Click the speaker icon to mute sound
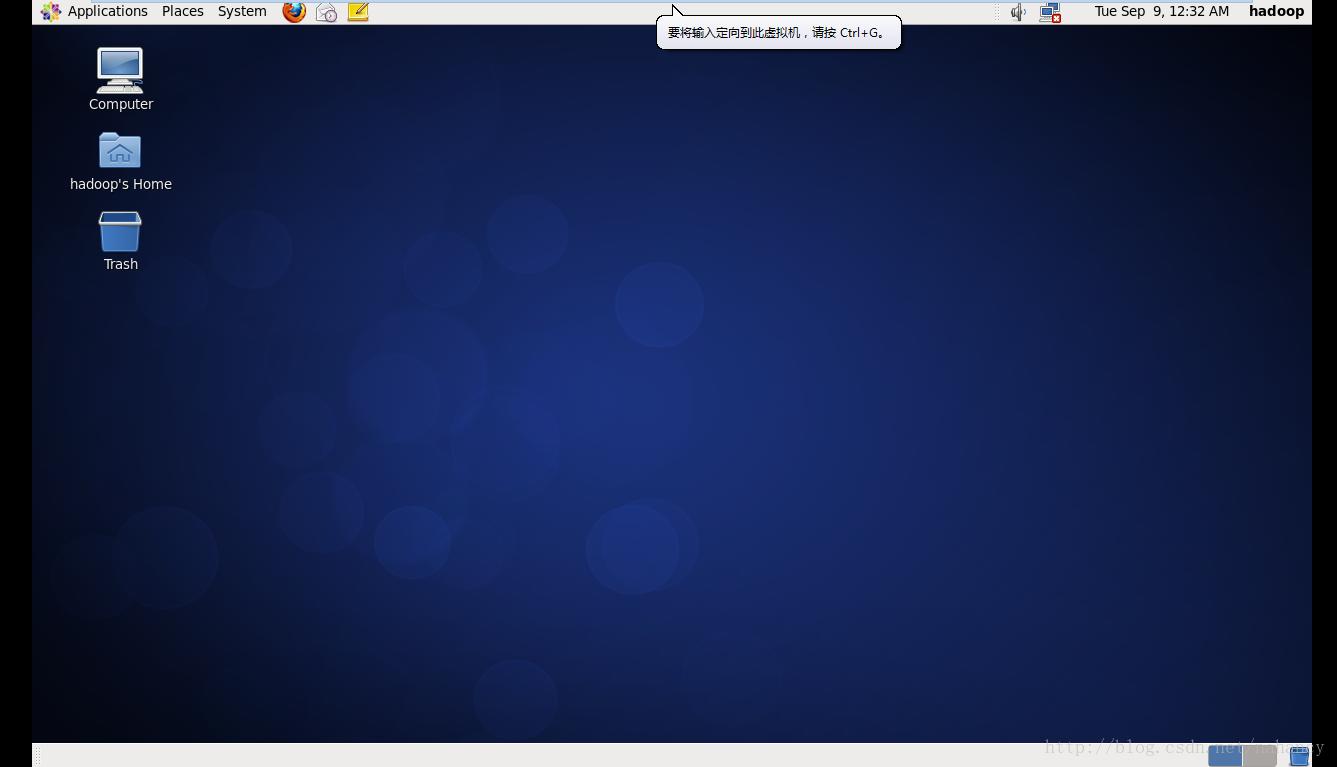The image size is (1337, 767). point(1017,12)
